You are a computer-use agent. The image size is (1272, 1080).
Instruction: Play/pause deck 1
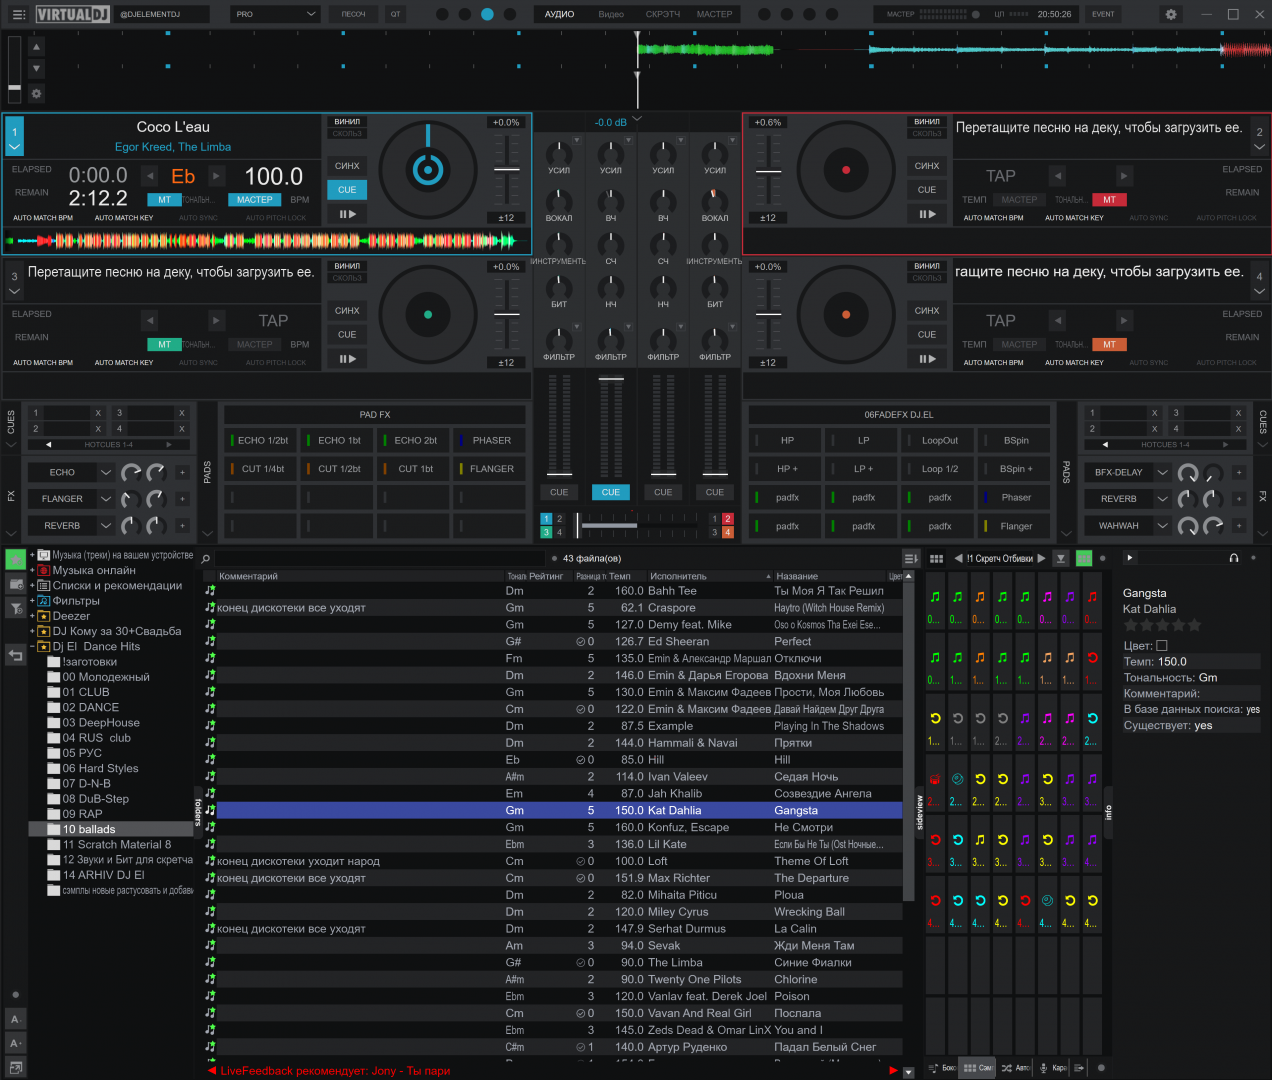coord(347,214)
